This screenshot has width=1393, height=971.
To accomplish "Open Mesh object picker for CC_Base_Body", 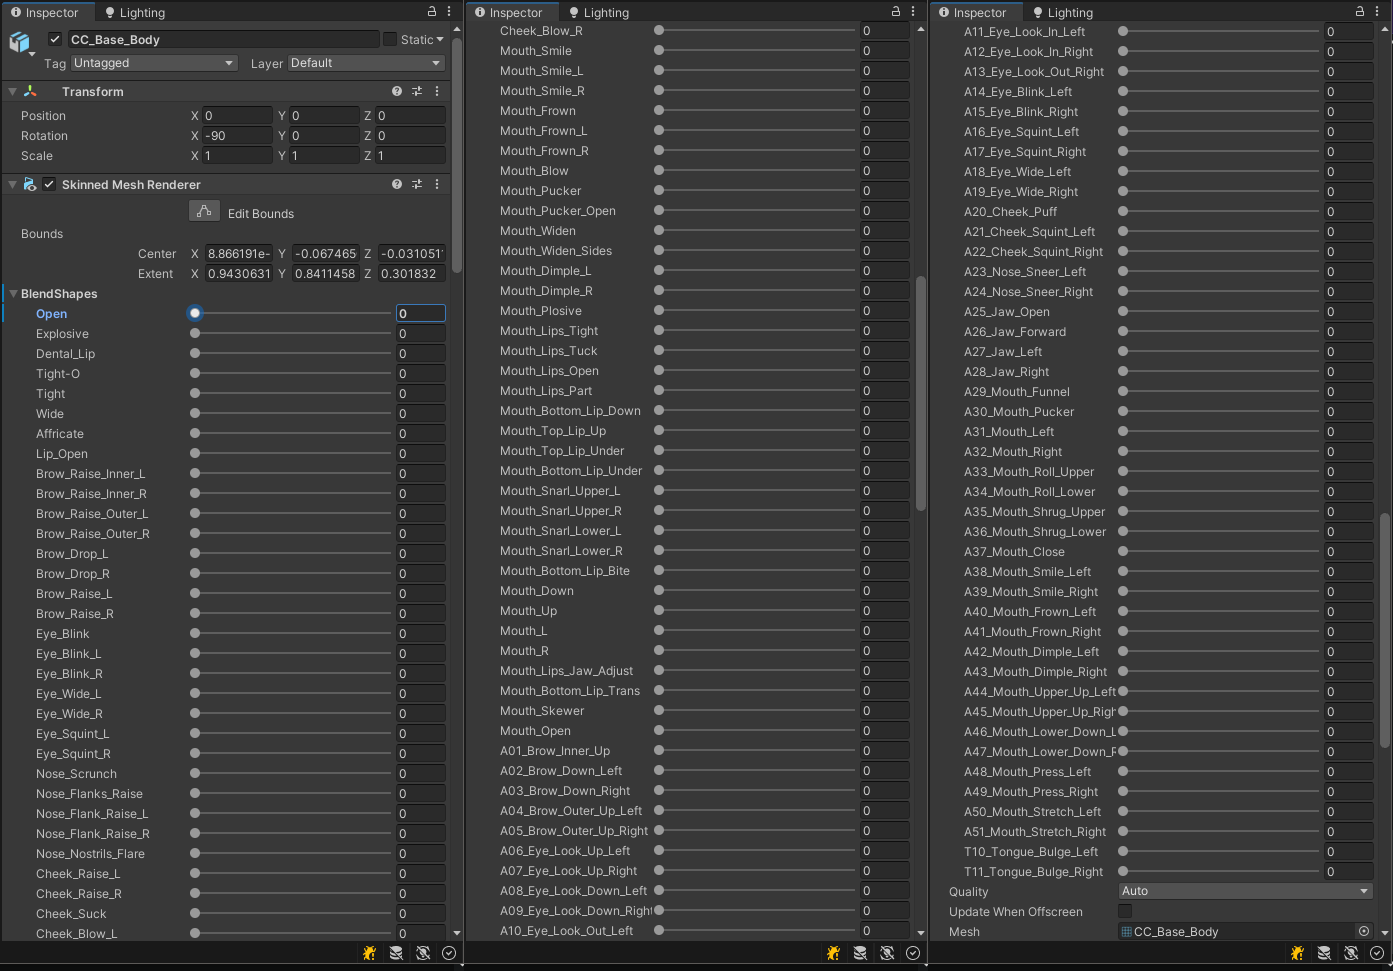I will pos(1363,931).
